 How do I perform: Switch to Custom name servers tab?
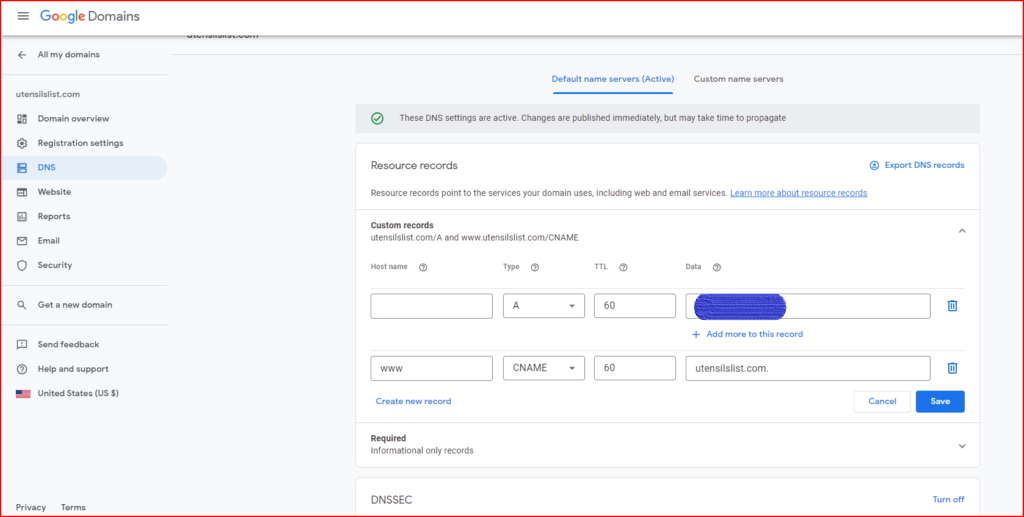click(x=738, y=79)
